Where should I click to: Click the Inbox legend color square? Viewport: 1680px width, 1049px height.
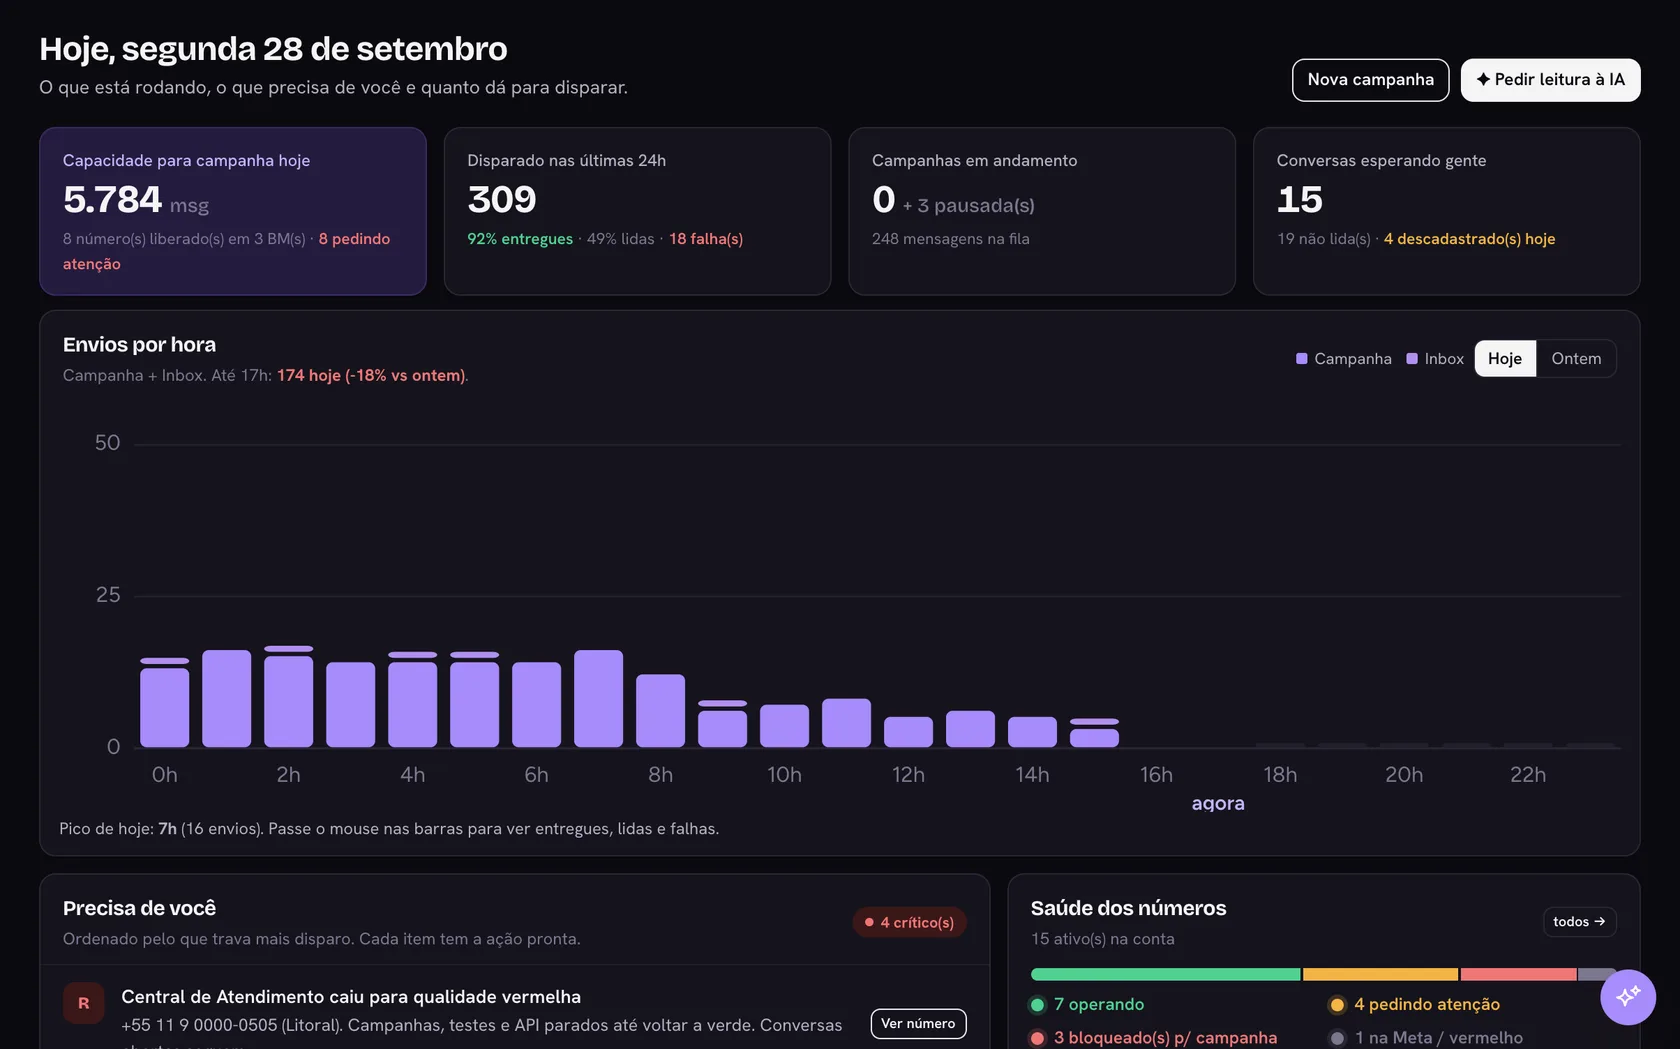(x=1412, y=359)
